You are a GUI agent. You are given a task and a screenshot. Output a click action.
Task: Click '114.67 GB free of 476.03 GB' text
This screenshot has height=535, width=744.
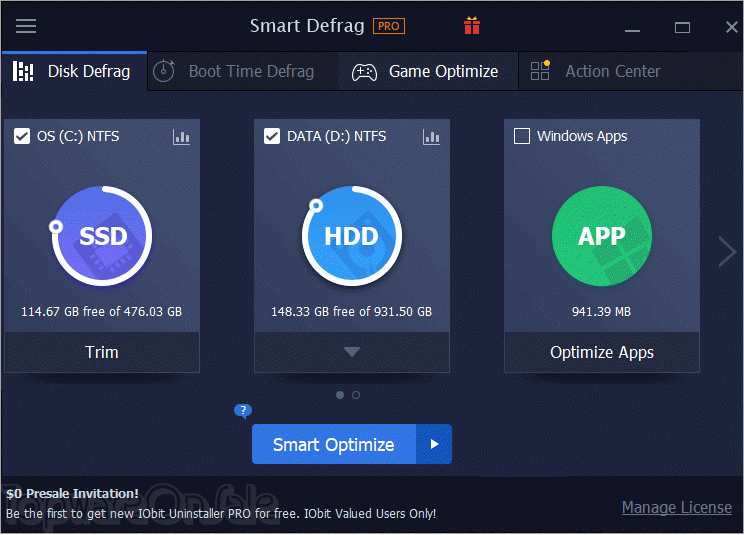point(102,312)
